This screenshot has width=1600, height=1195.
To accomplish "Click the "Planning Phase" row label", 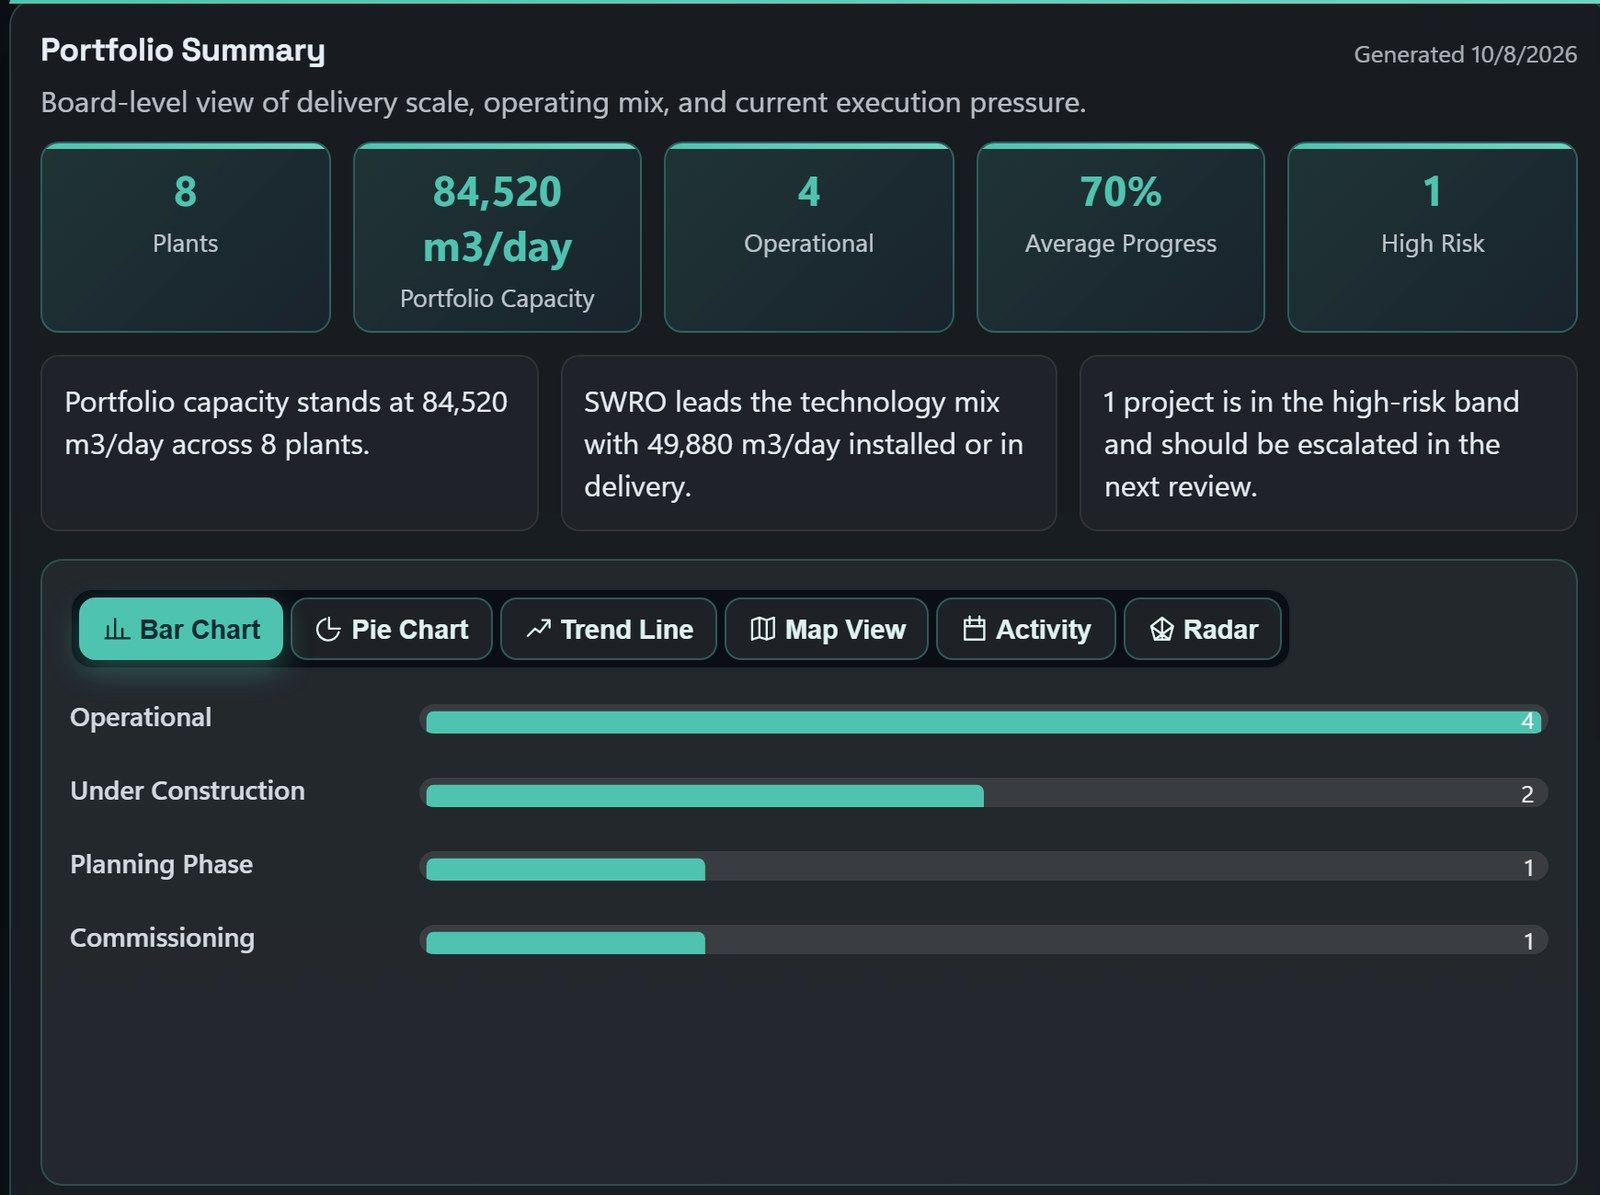I will click(161, 865).
